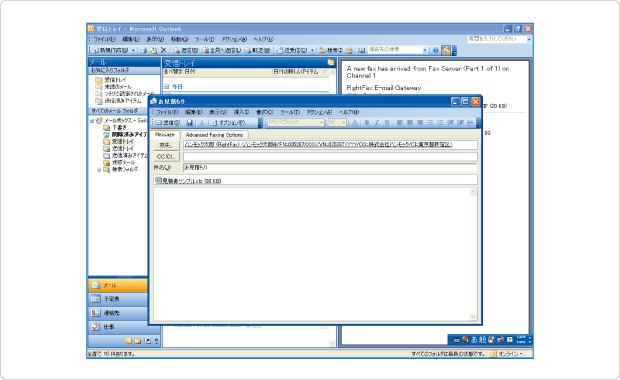The width and height of the screenshot is (620, 380).
Task: Click the folder list icon at the navigation pane bottom
Action: point(138,341)
